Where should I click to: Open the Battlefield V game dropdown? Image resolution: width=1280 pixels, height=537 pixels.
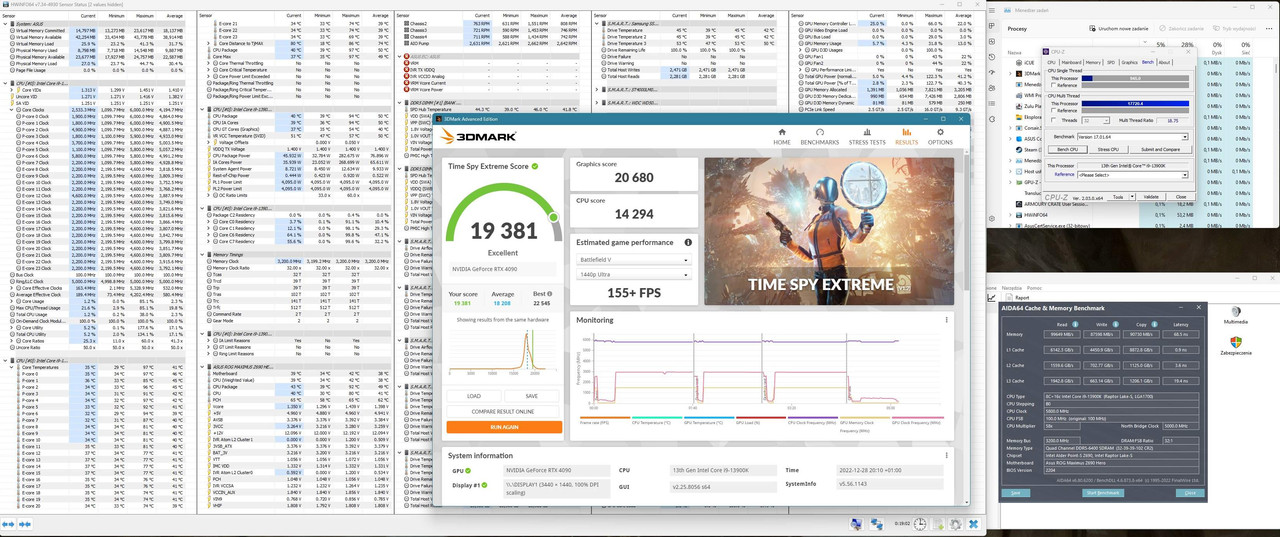(633, 259)
